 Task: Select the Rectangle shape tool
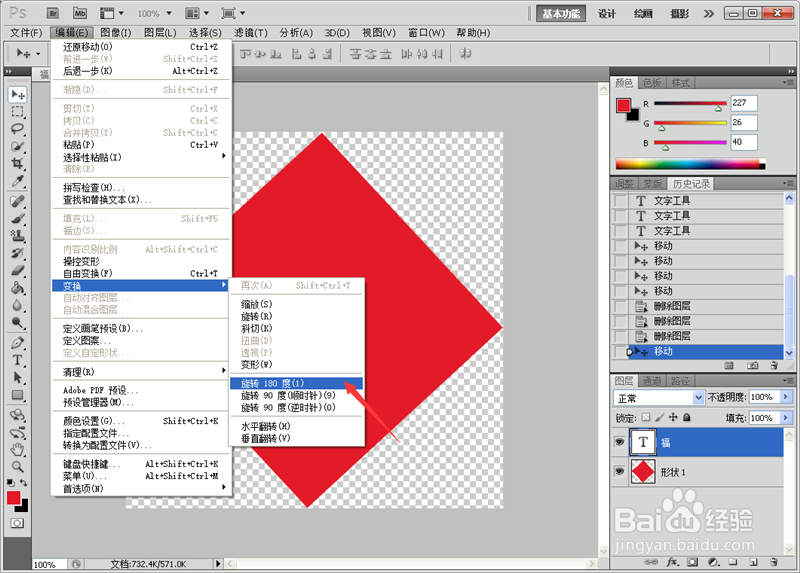click(x=18, y=395)
